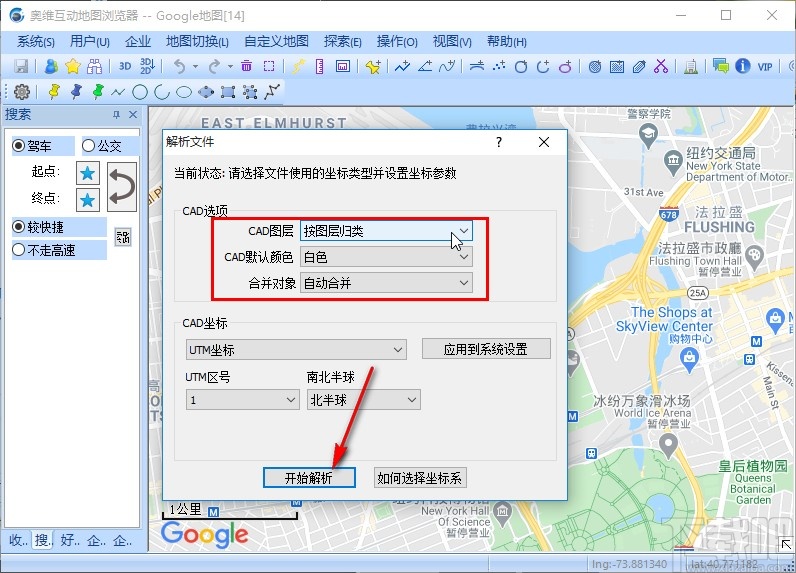The height and width of the screenshot is (573, 796).
Task: Open the 操作(O) menu
Action: (x=397, y=41)
